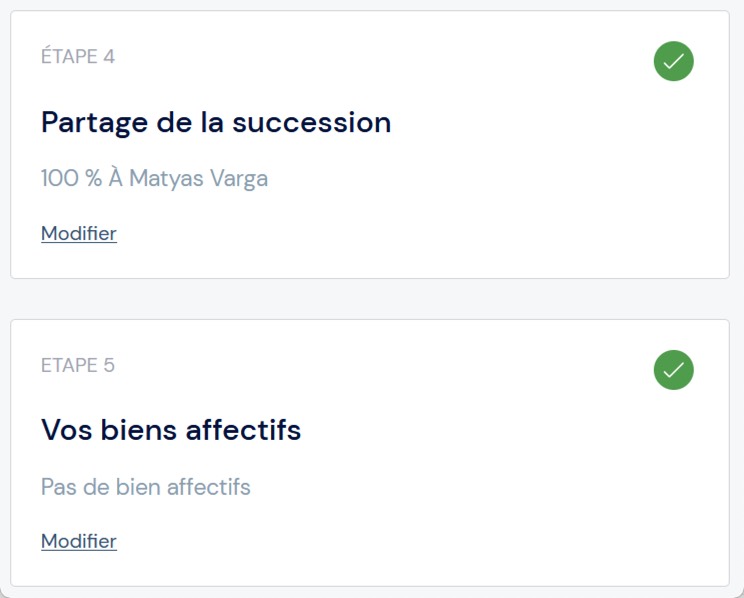Click the gray gap between the two step cards
The width and height of the screenshot is (744, 598).
pos(370,299)
